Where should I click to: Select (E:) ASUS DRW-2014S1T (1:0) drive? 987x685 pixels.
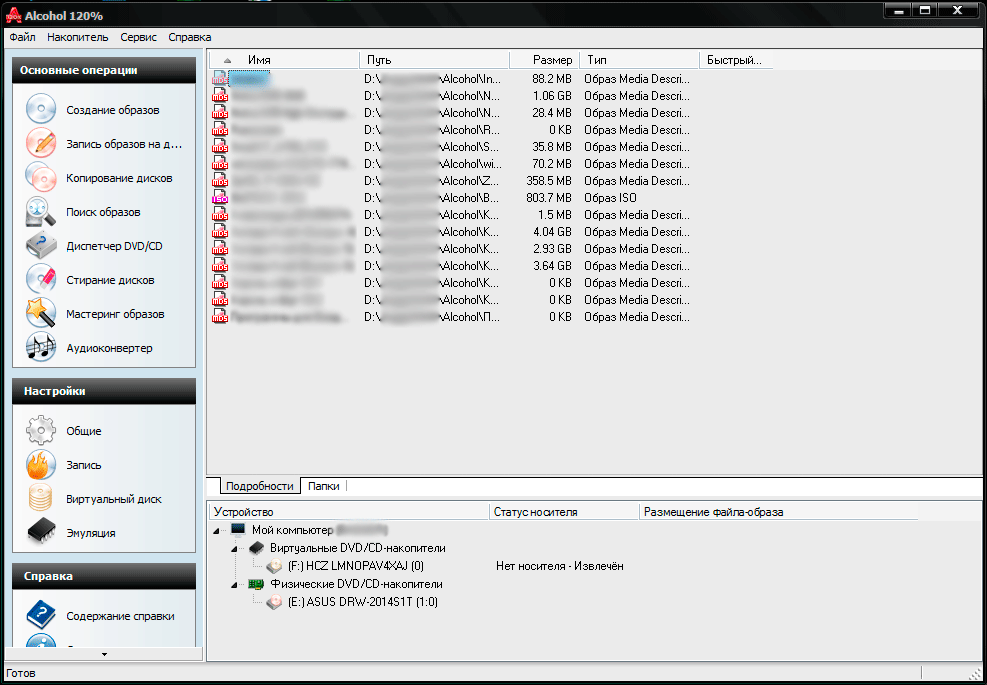(x=362, y=602)
